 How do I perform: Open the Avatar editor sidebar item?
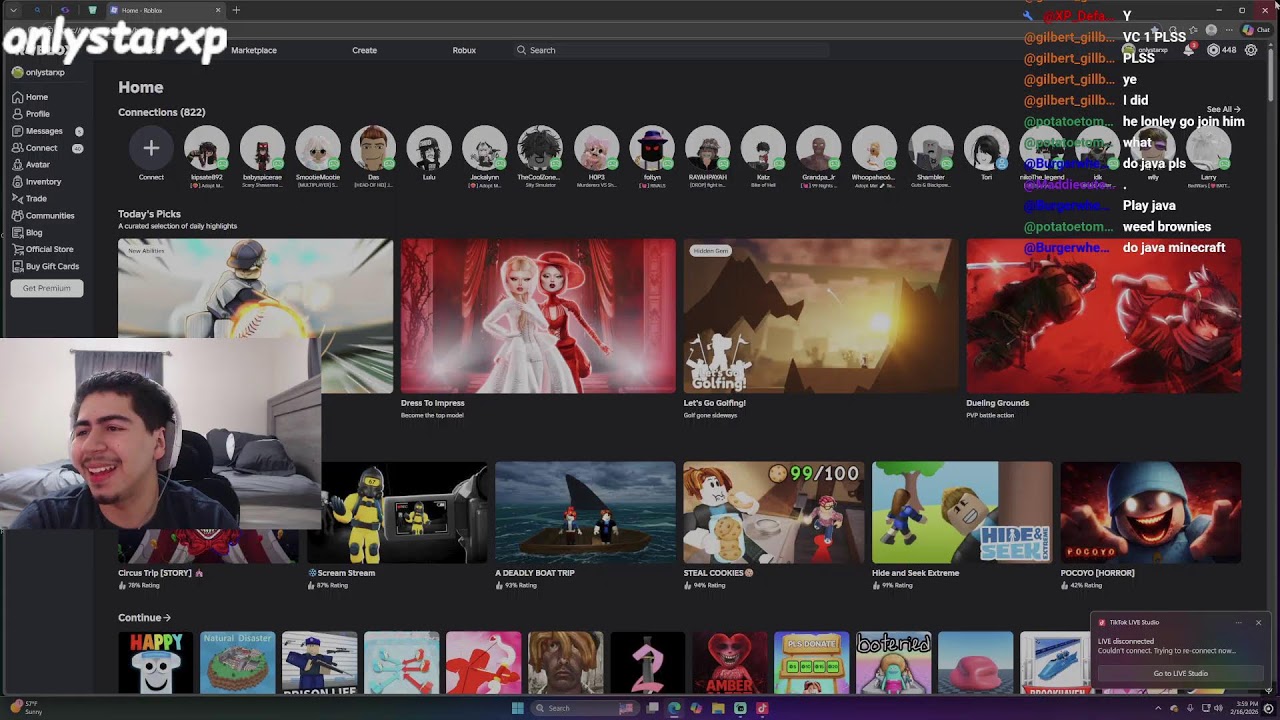pyautogui.click(x=31, y=165)
